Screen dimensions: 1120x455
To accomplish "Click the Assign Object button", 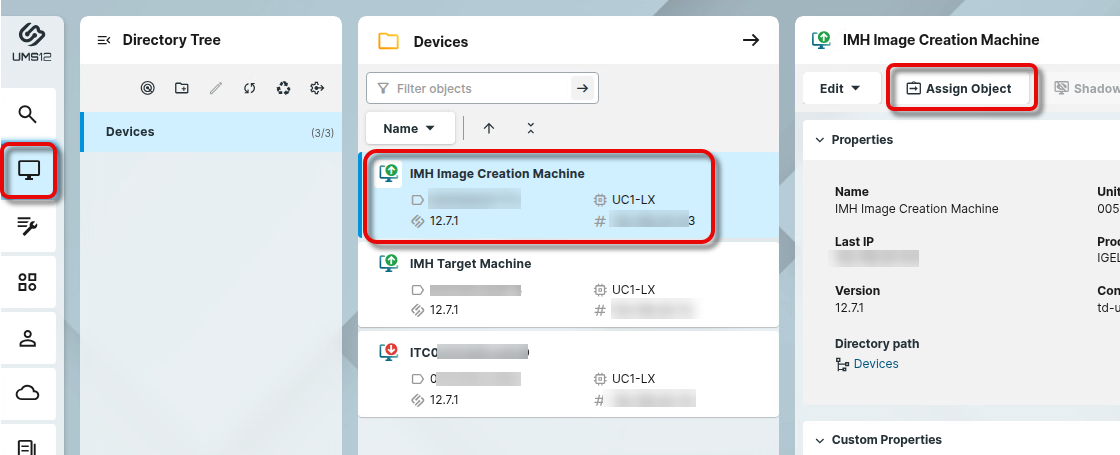I will (958, 88).
